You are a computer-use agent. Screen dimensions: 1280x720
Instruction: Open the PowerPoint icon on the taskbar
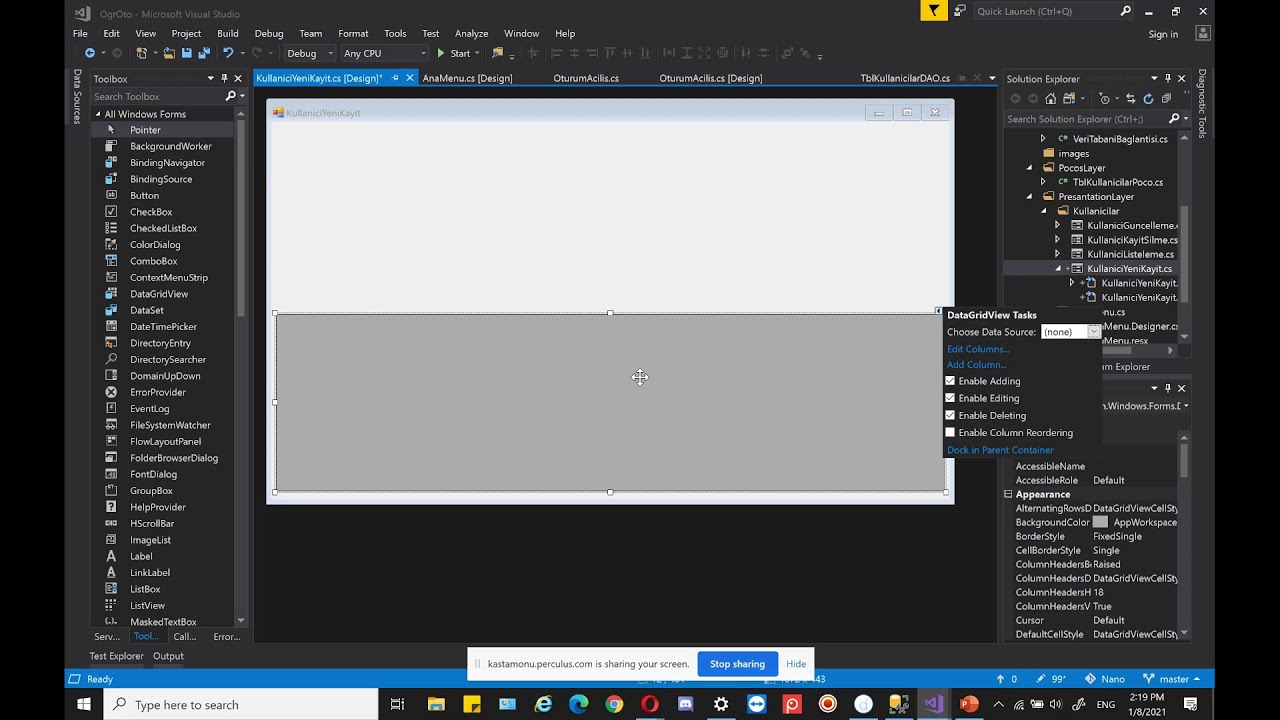(x=969, y=704)
